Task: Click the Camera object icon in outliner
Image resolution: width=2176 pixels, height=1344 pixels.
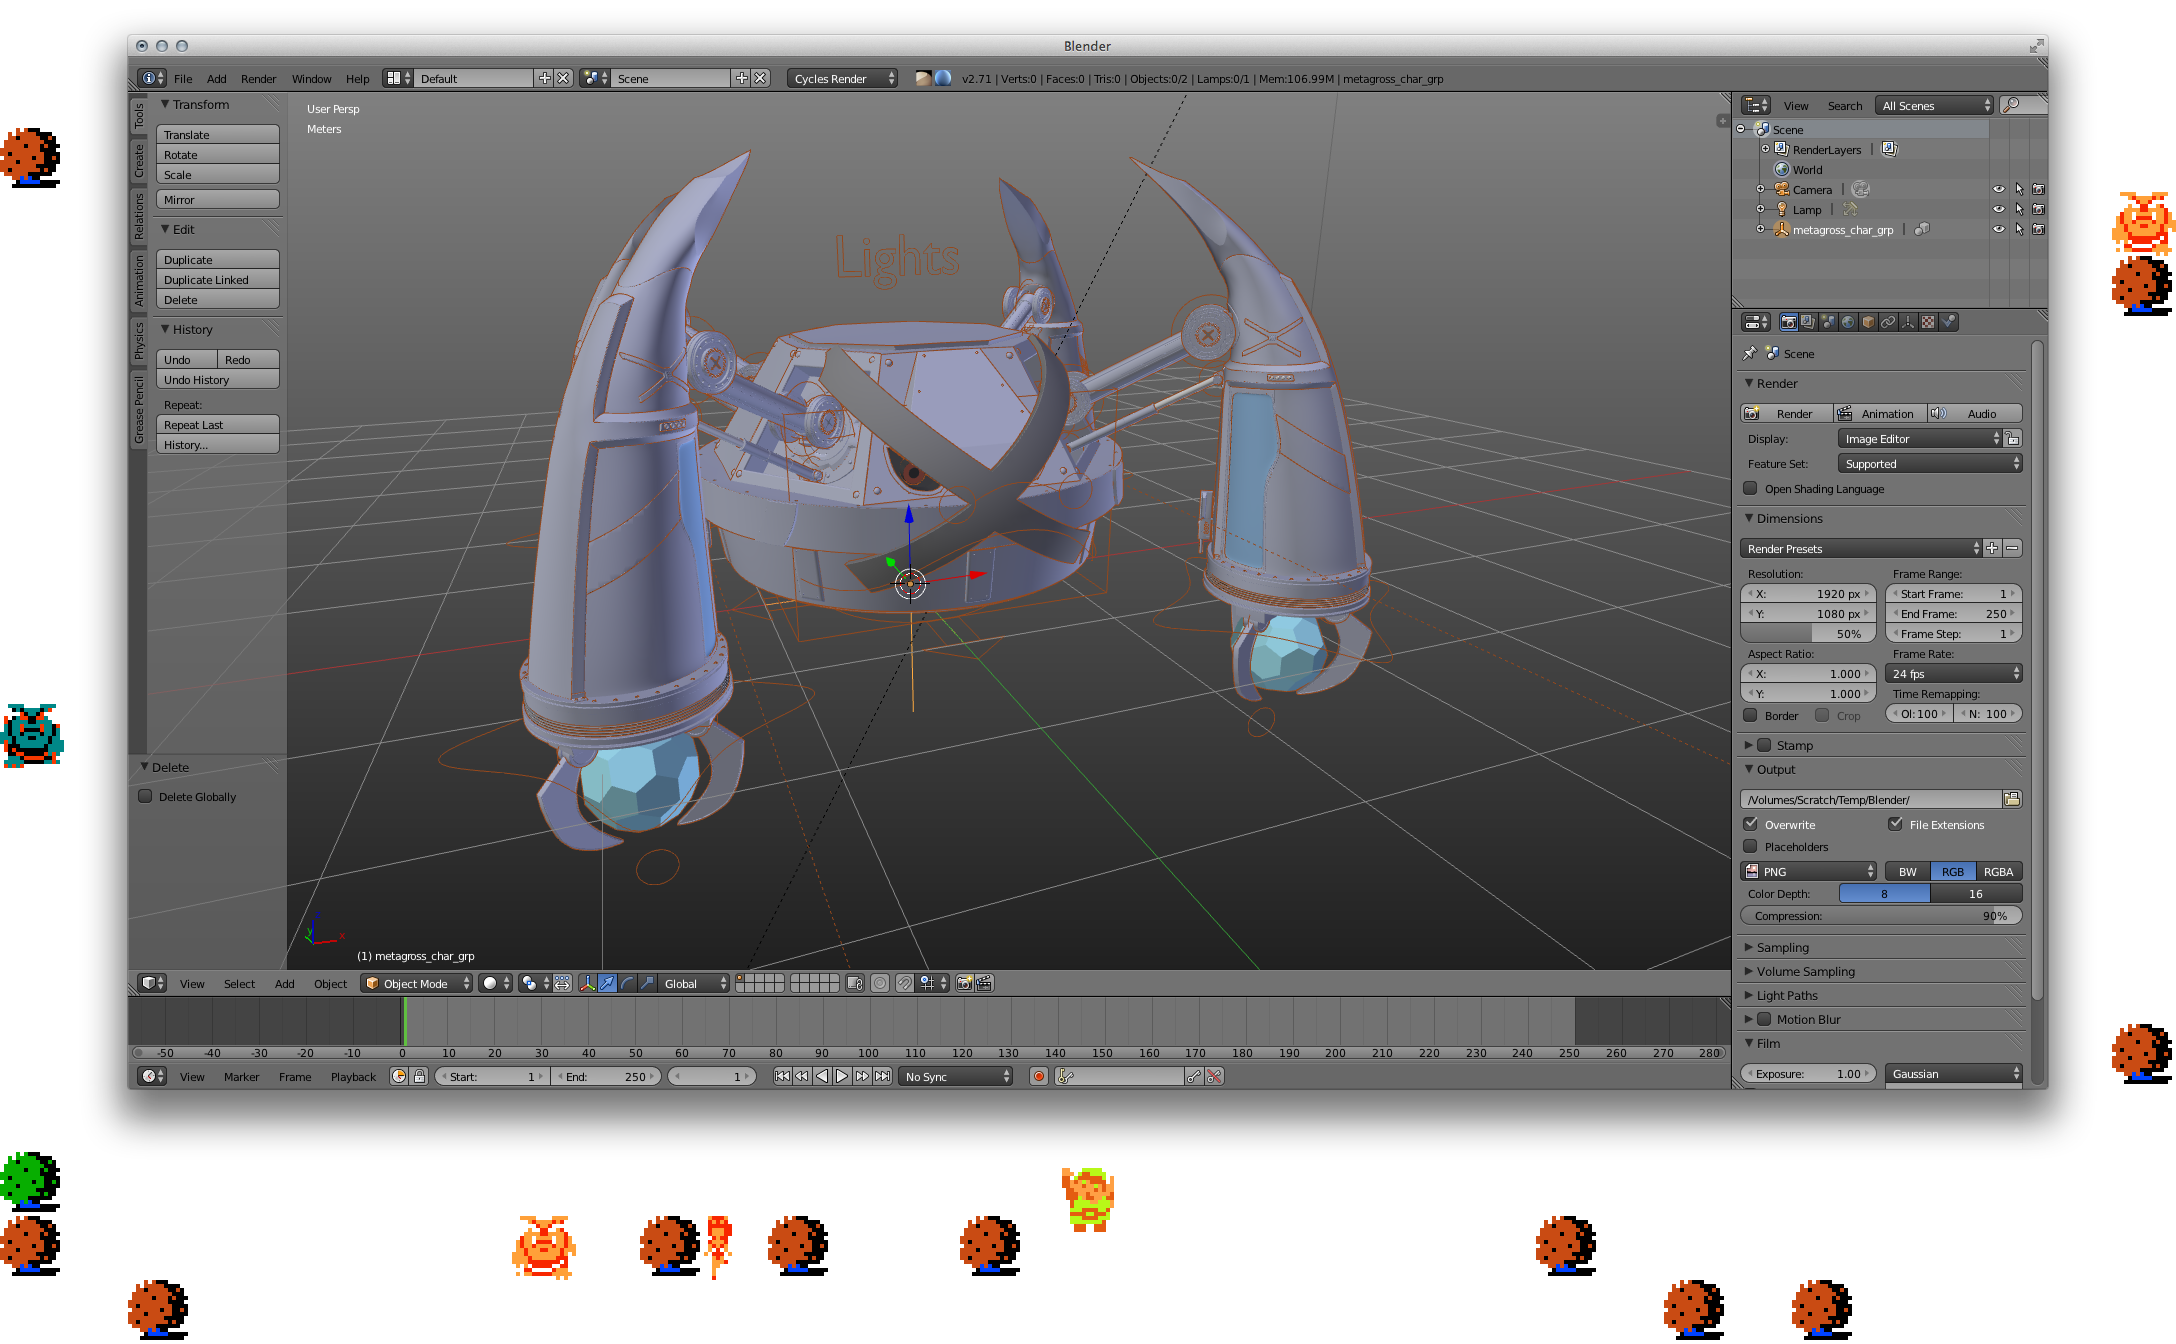Action: tap(1782, 189)
